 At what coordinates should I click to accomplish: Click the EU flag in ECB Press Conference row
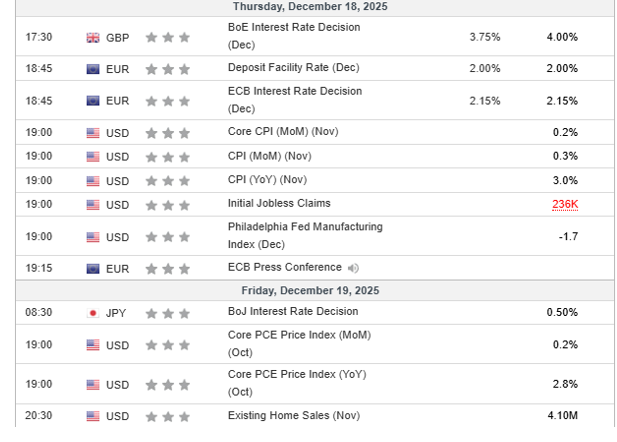[93, 269]
